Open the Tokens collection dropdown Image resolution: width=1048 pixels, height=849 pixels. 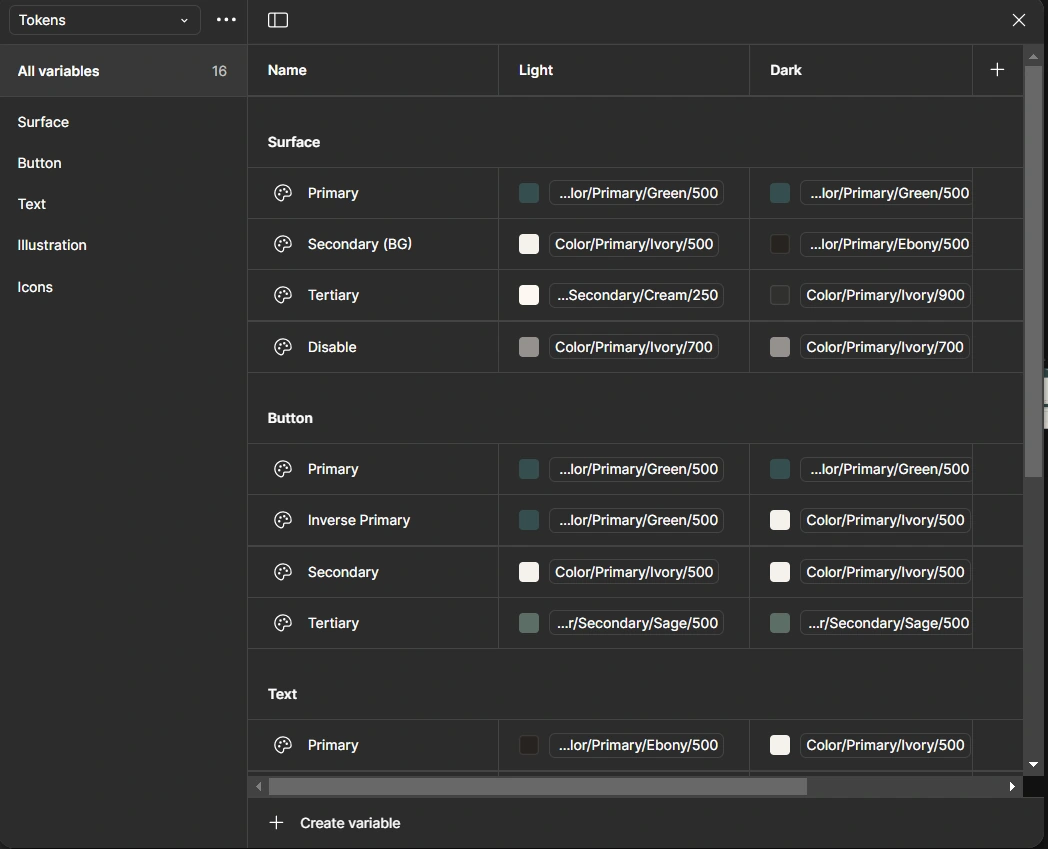tap(104, 20)
